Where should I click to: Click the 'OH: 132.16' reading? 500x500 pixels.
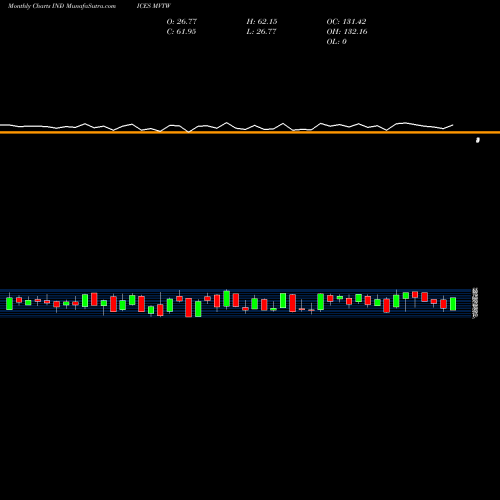[x=347, y=31]
